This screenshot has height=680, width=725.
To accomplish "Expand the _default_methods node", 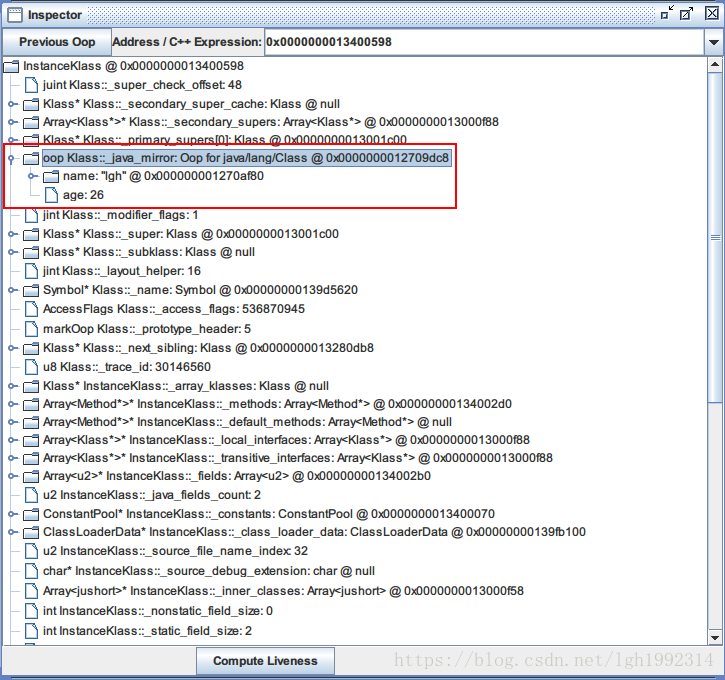I will (12, 422).
